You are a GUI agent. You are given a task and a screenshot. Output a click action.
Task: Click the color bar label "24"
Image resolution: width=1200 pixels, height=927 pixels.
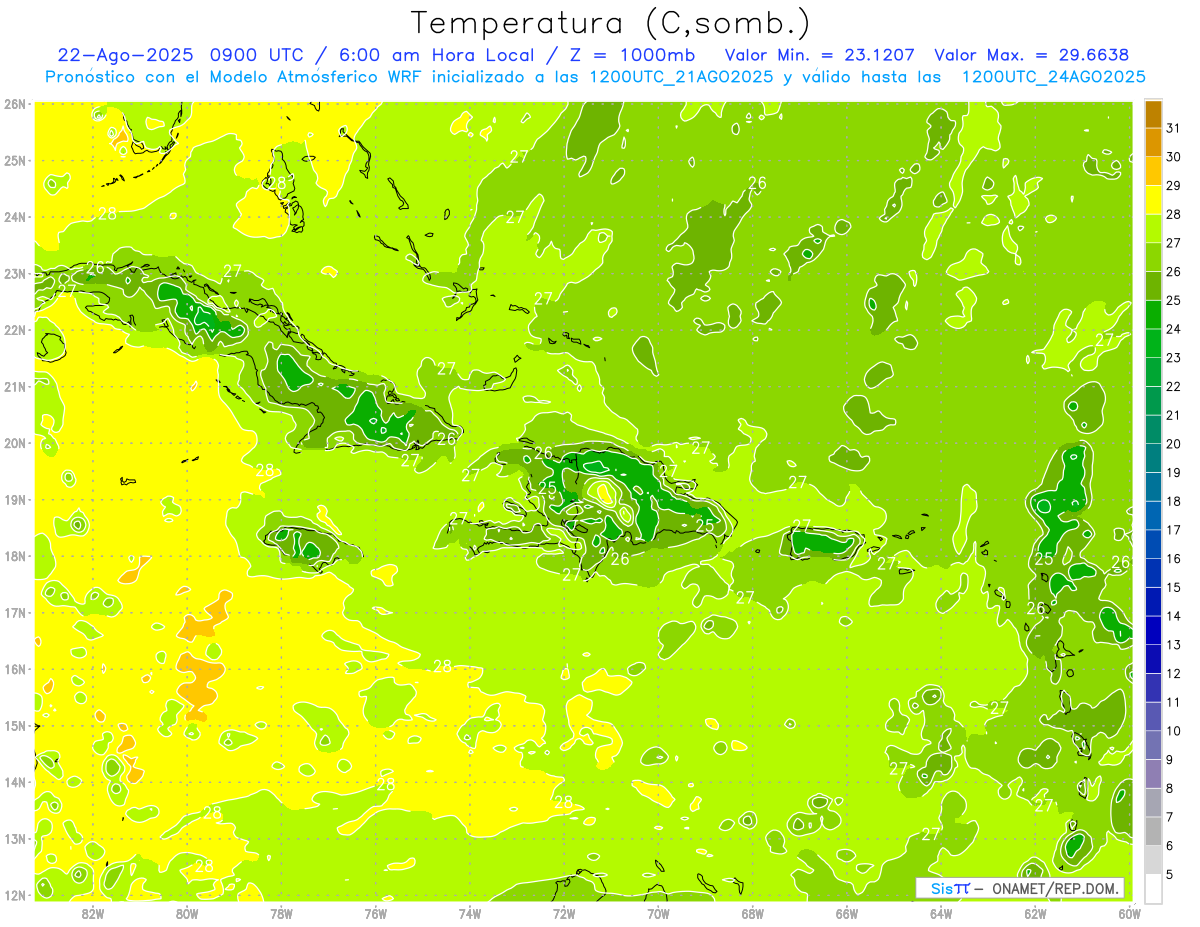(1173, 329)
